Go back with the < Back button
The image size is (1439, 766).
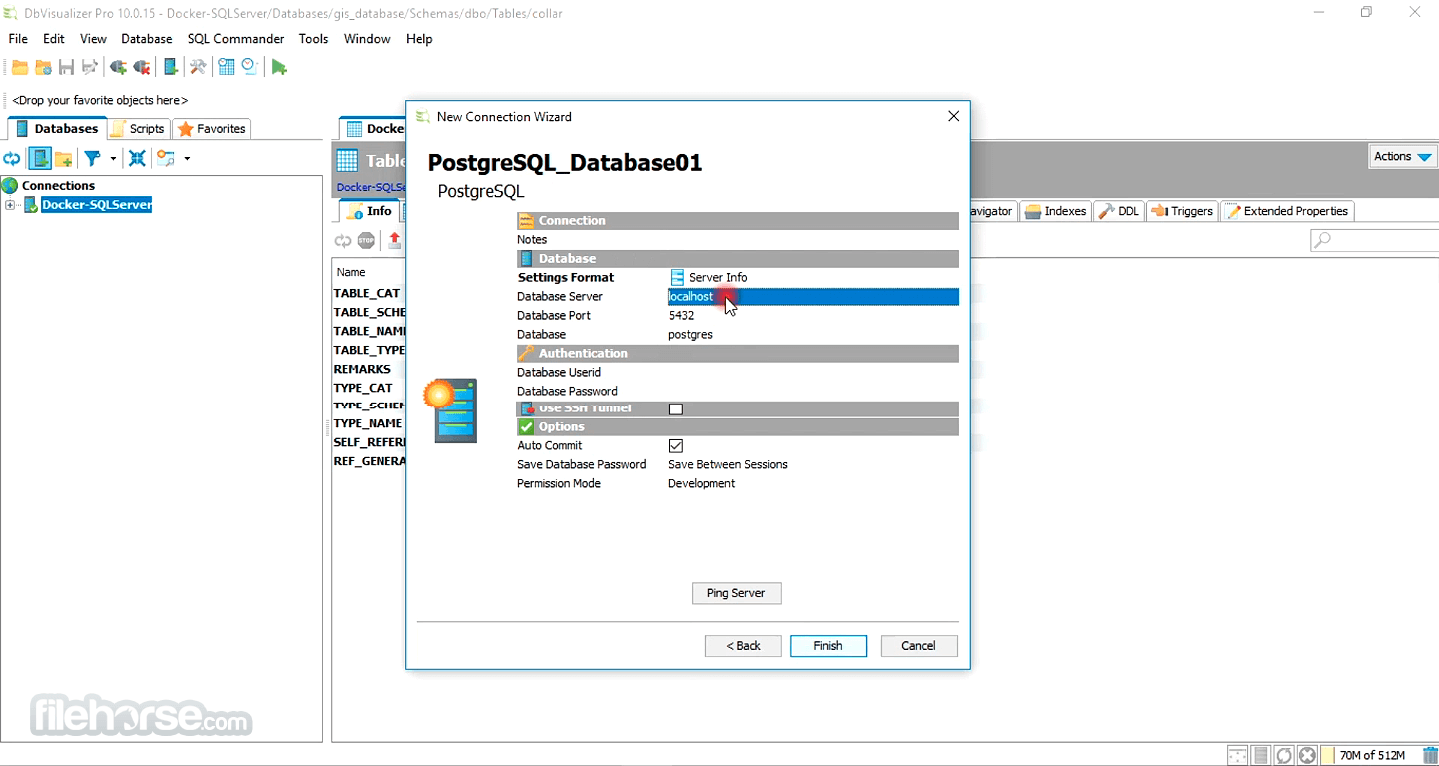(743, 646)
